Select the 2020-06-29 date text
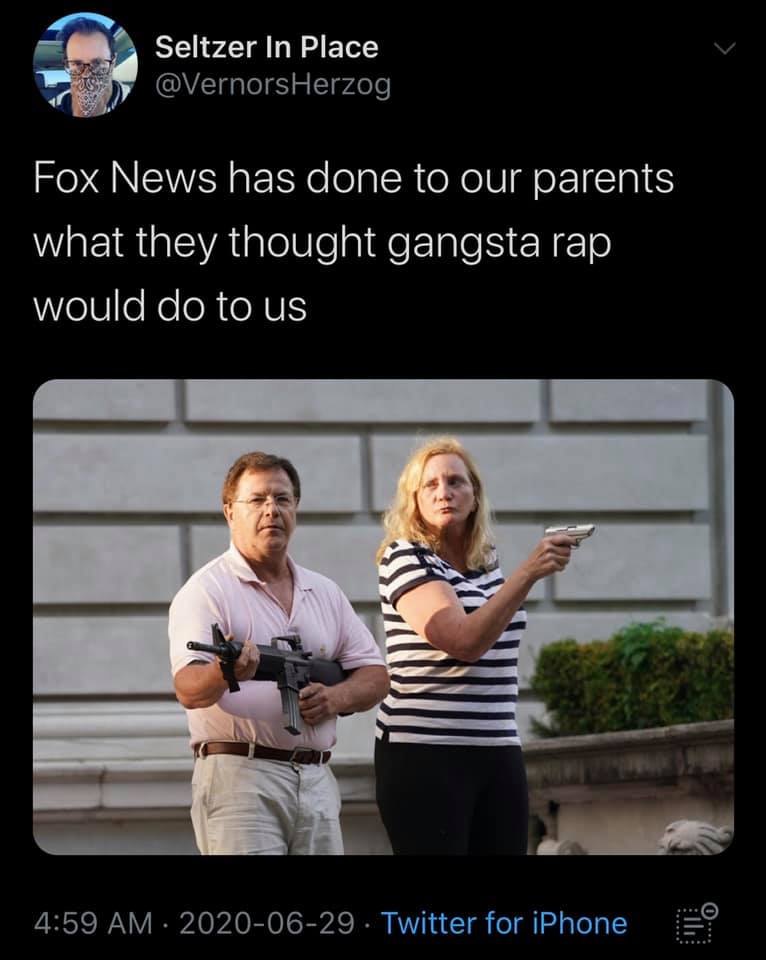 [266, 923]
